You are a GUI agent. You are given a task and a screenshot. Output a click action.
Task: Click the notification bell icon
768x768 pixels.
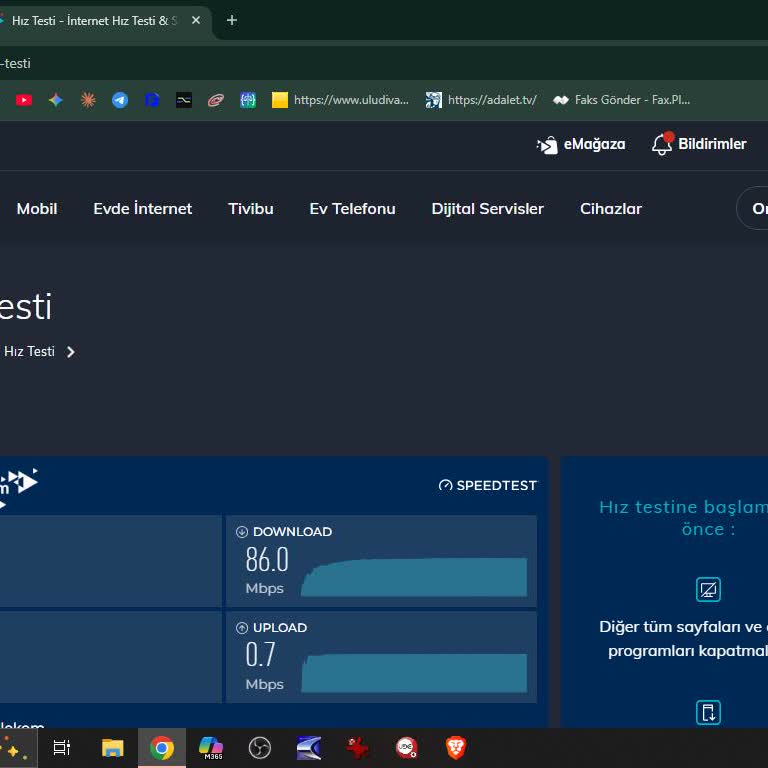point(662,144)
